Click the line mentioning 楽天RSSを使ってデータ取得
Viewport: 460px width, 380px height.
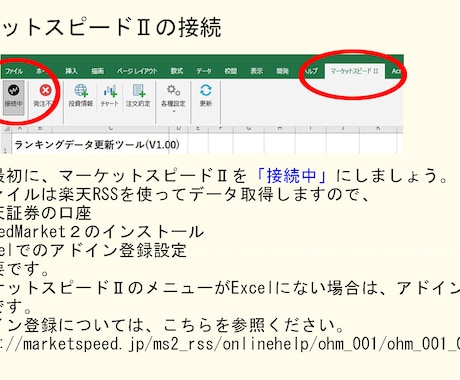click(x=184, y=194)
